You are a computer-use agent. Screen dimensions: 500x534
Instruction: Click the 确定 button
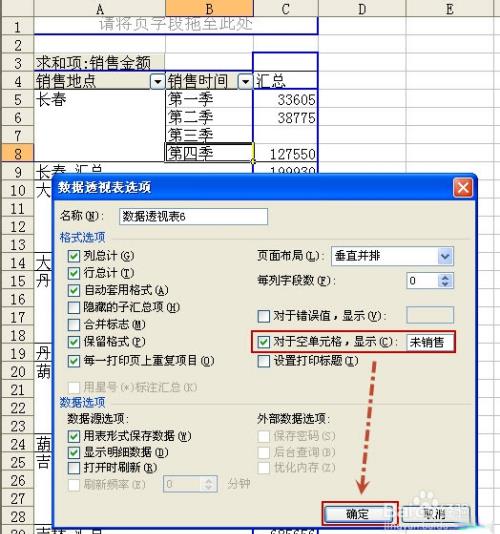(x=359, y=514)
